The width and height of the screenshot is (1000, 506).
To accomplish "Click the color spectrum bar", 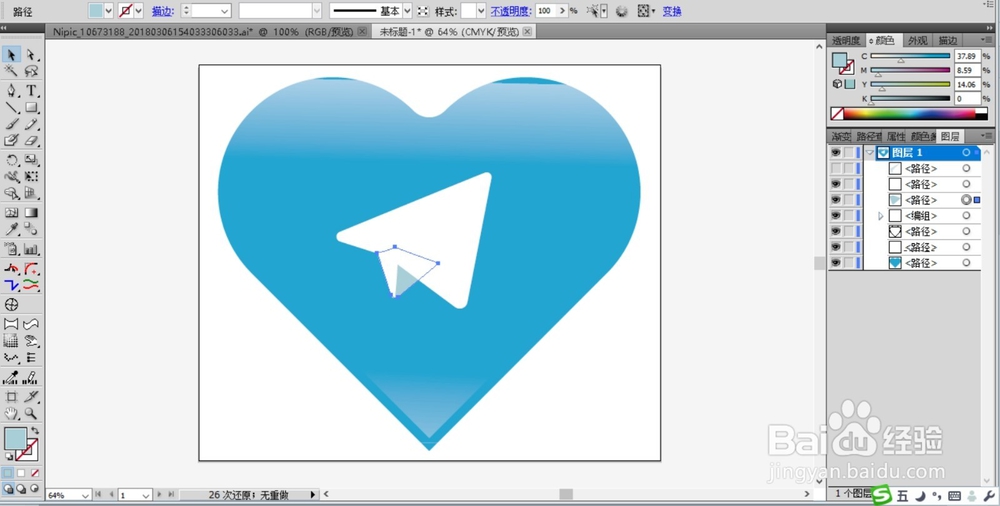I will tap(909, 114).
